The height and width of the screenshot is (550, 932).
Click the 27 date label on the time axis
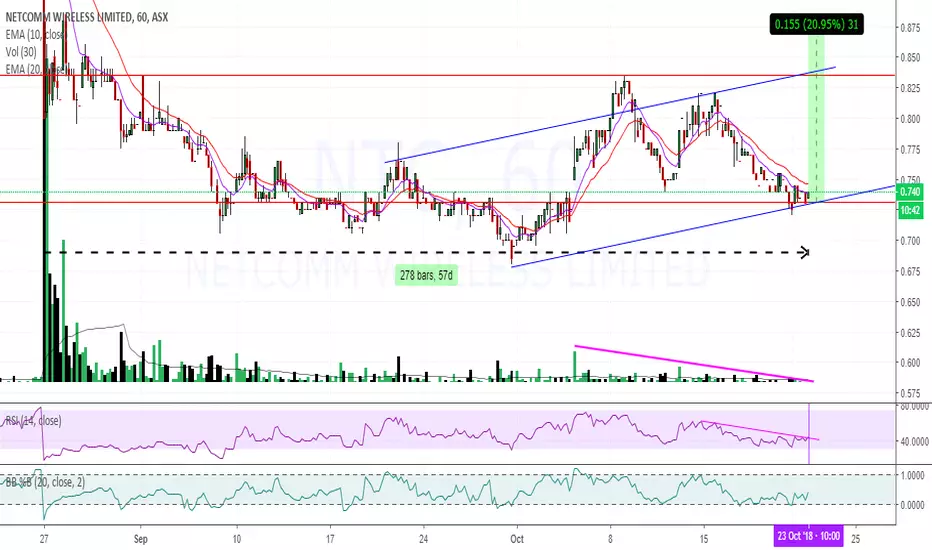click(44, 539)
